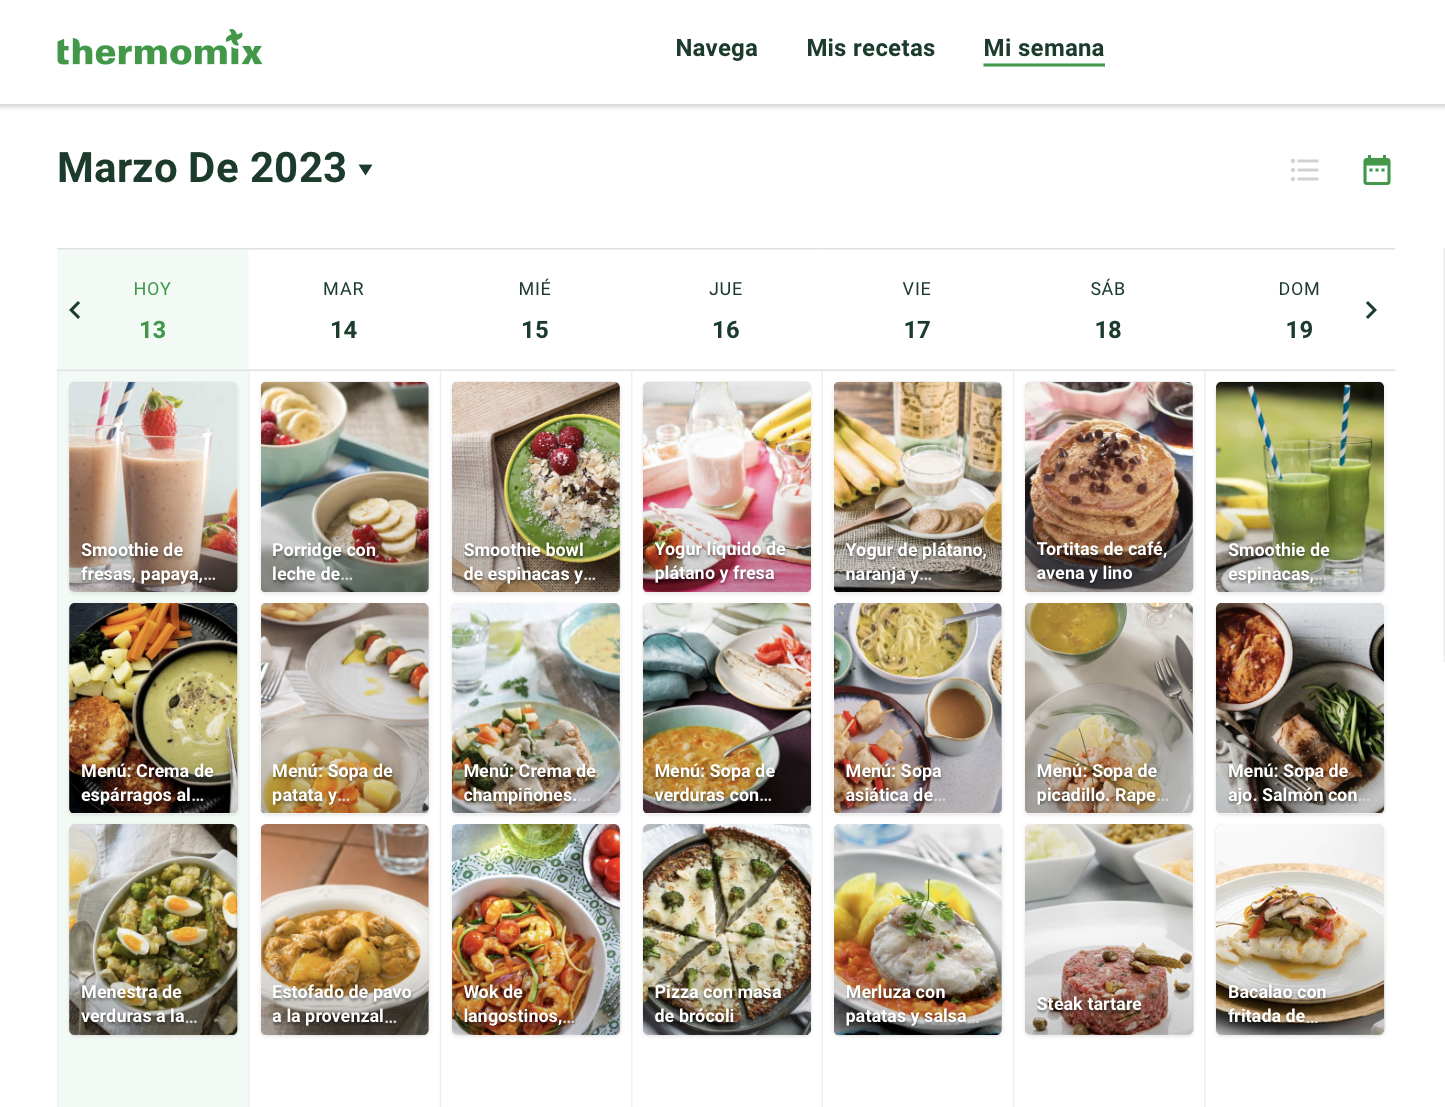Open Wok de langostinos recipe card
This screenshot has height=1107, width=1445.
pos(536,929)
